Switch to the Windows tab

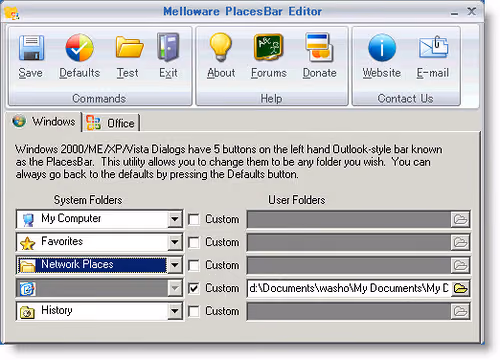pyautogui.click(x=43, y=122)
